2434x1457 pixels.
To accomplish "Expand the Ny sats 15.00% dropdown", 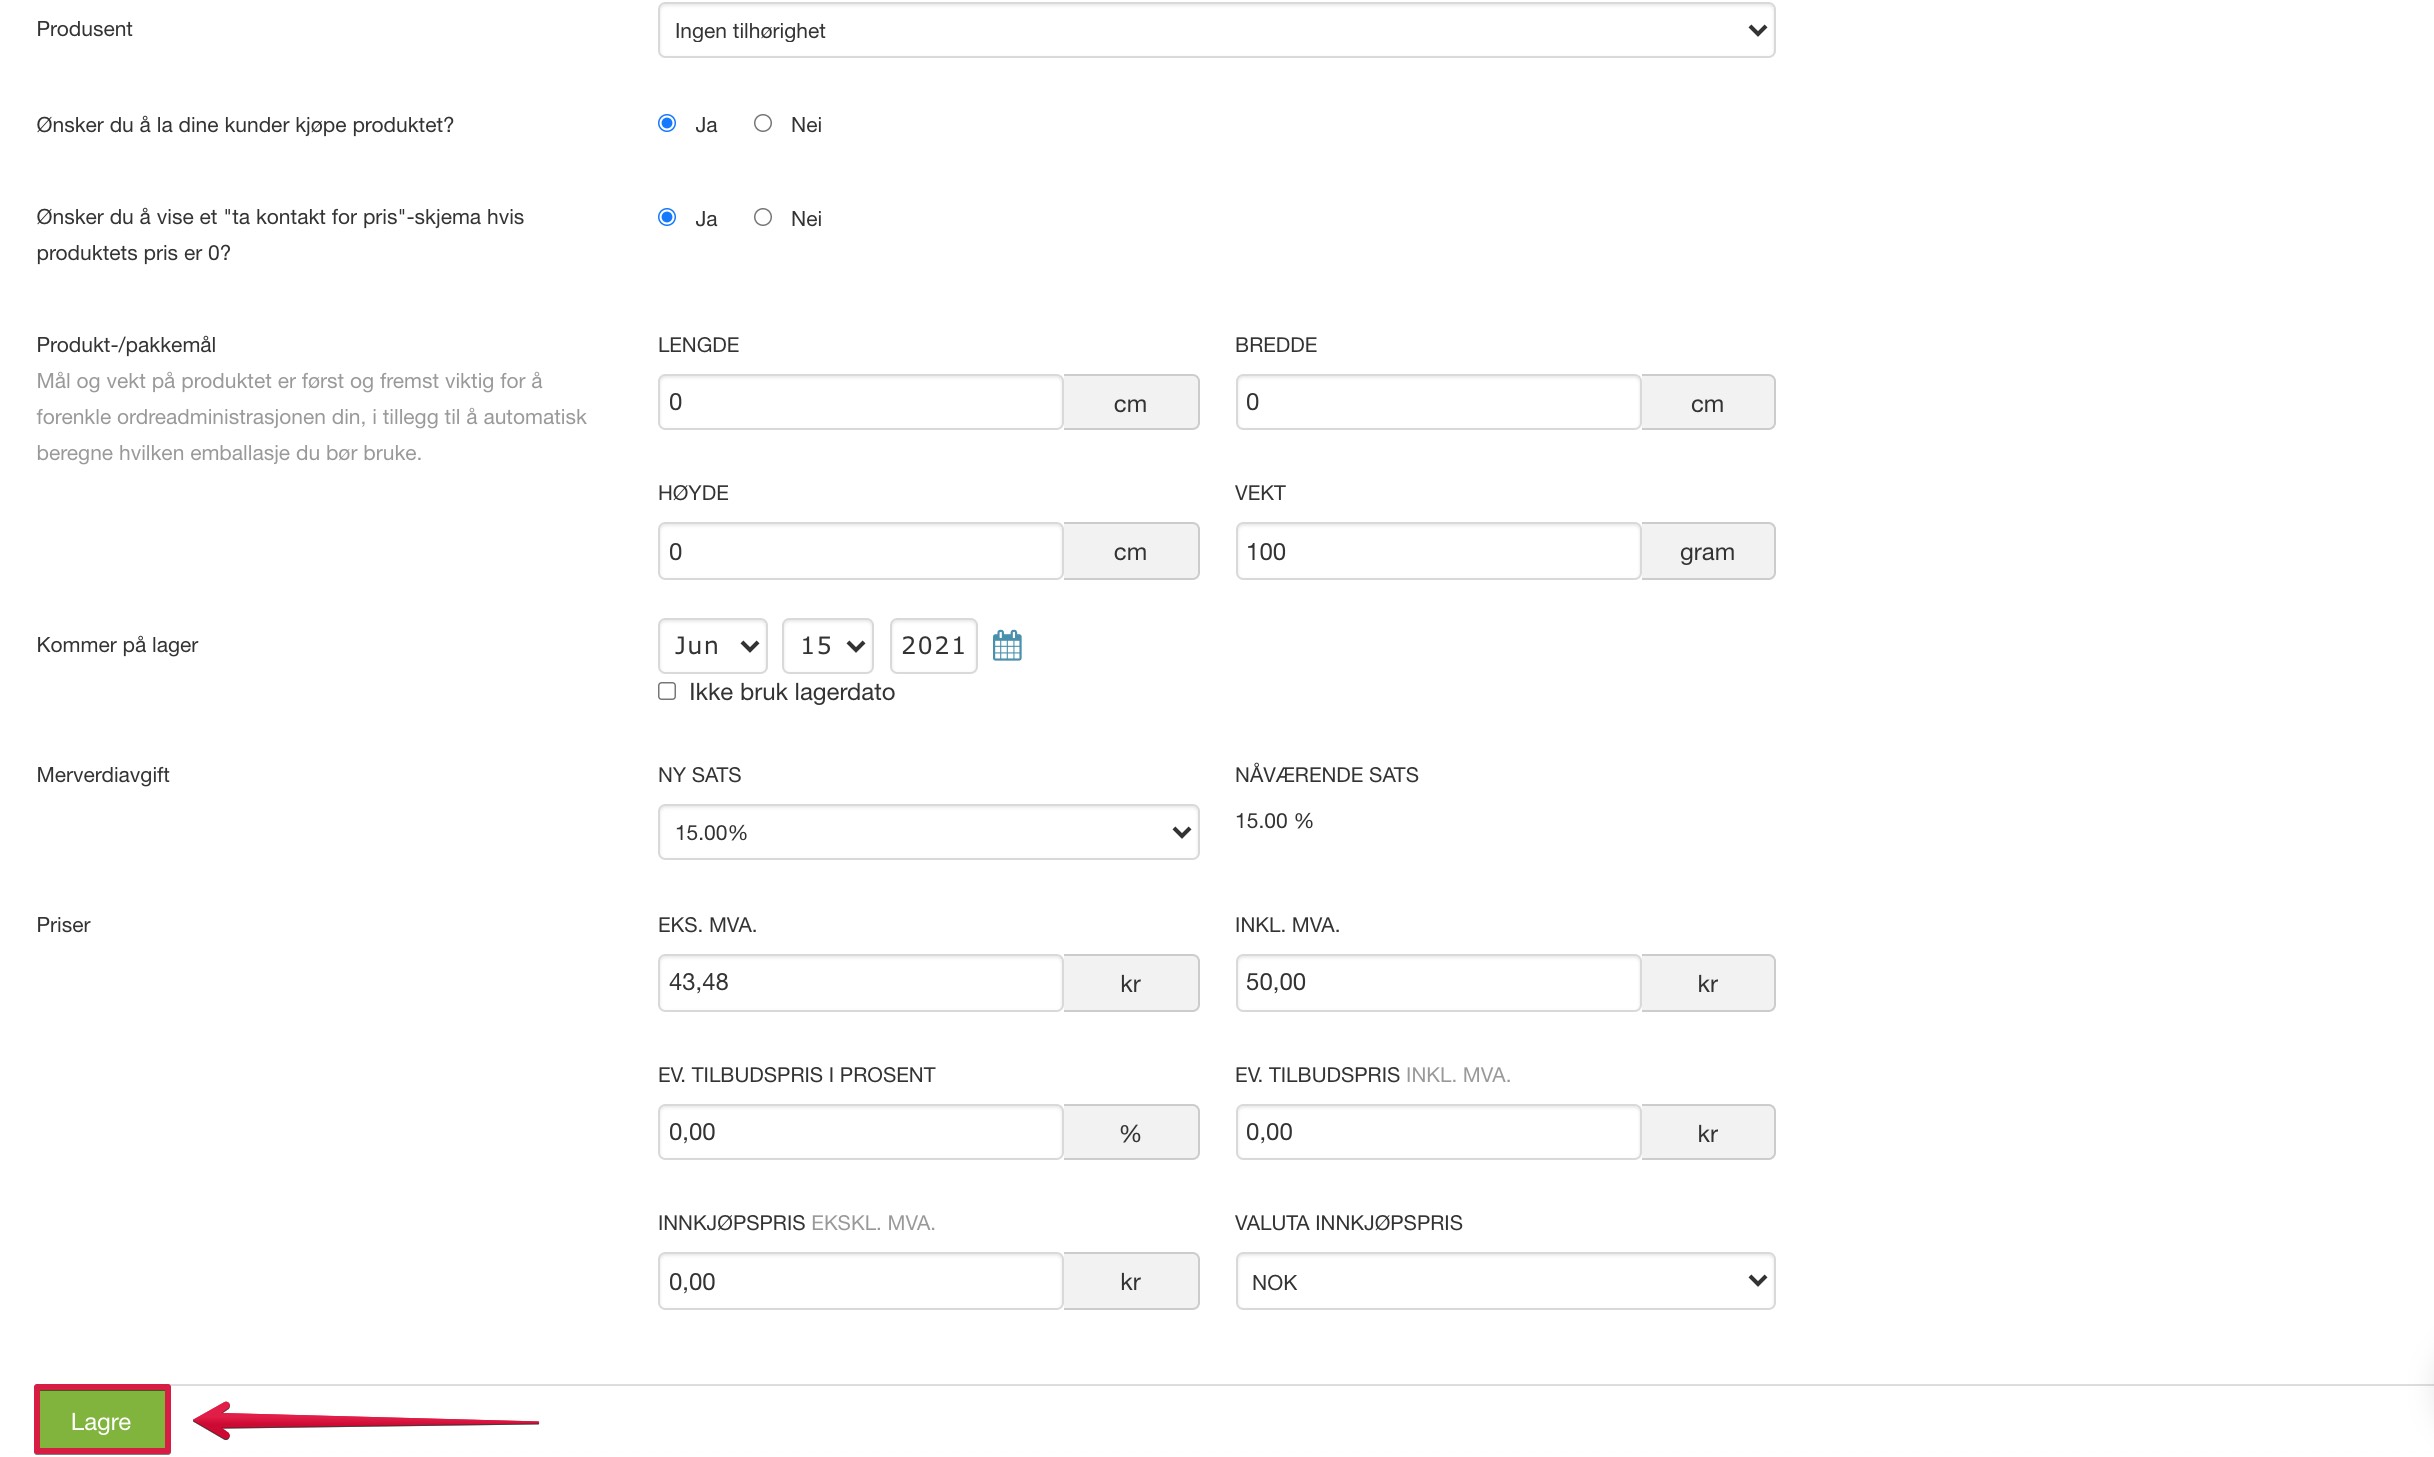I will click(x=928, y=832).
